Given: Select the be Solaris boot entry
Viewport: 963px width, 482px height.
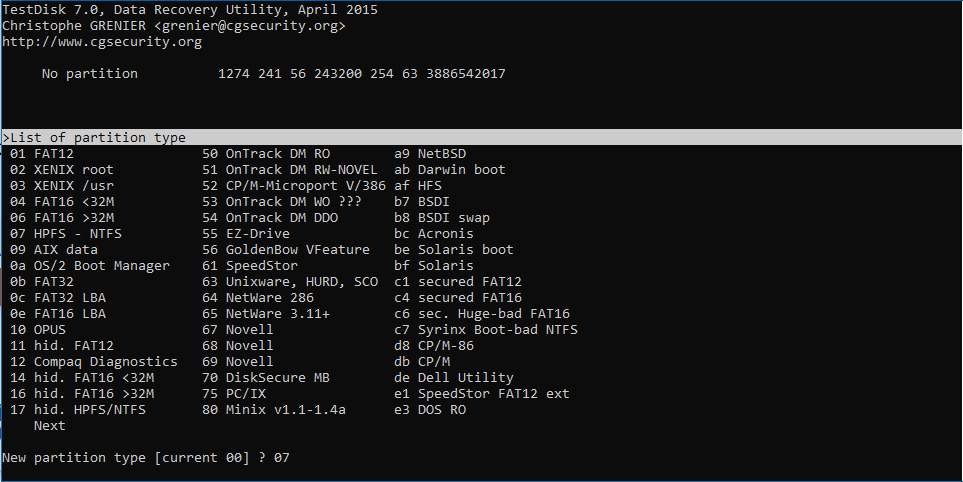Looking at the screenshot, I should click(x=454, y=249).
